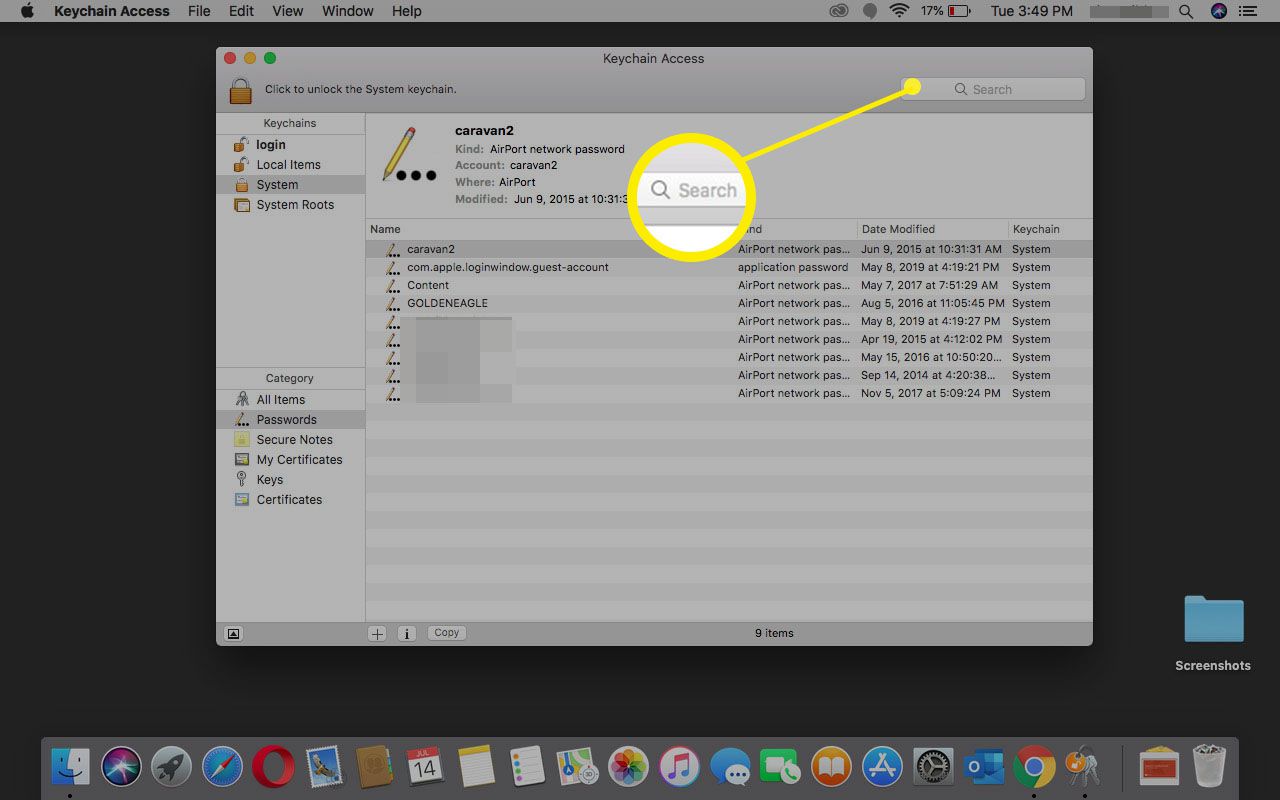Image resolution: width=1280 pixels, height=800 pixels.
Task: Open Google Chrome from the Dock
Action: [1034, 768]
